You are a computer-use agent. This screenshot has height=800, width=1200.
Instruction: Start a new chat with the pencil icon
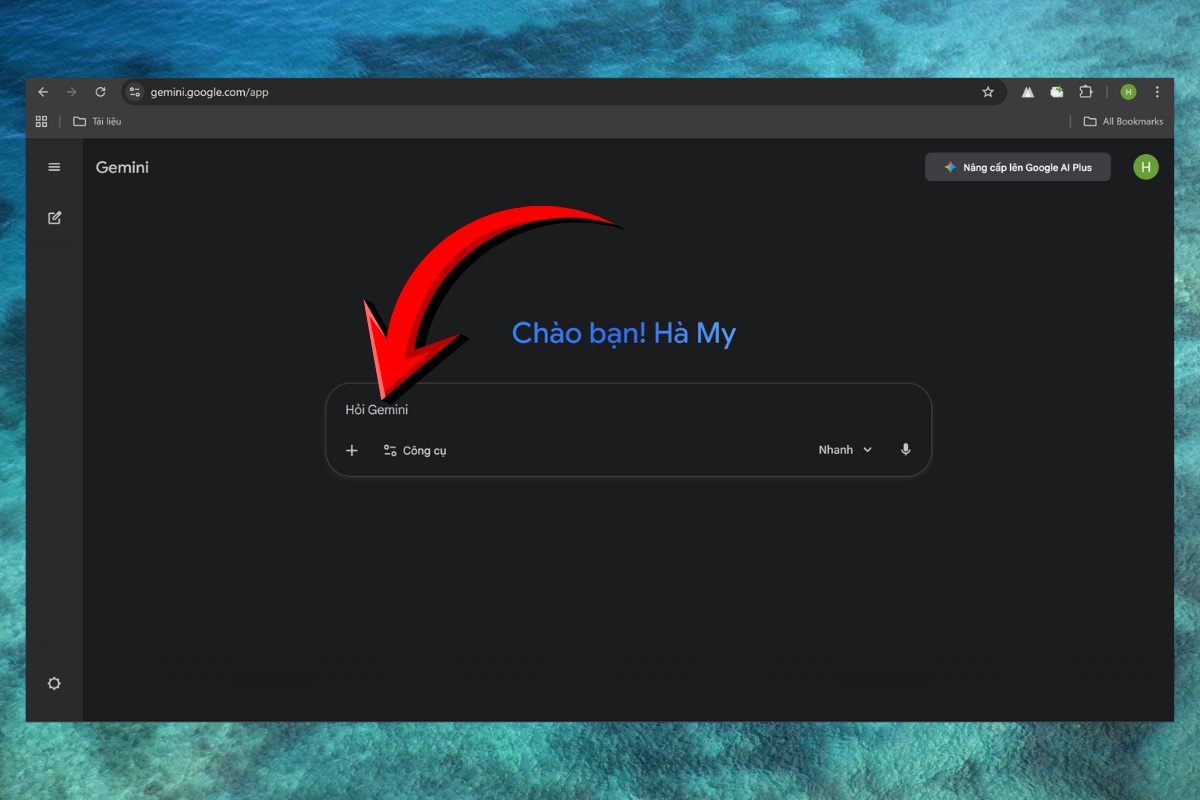55,217
